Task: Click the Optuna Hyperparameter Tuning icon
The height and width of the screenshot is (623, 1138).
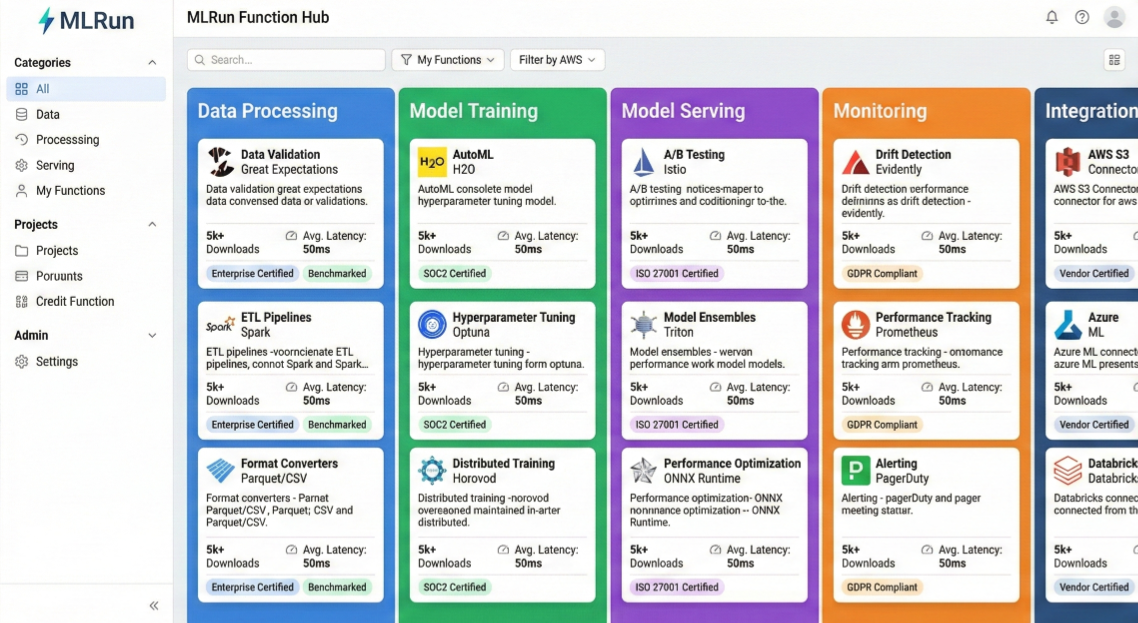Action: (432, 325)
